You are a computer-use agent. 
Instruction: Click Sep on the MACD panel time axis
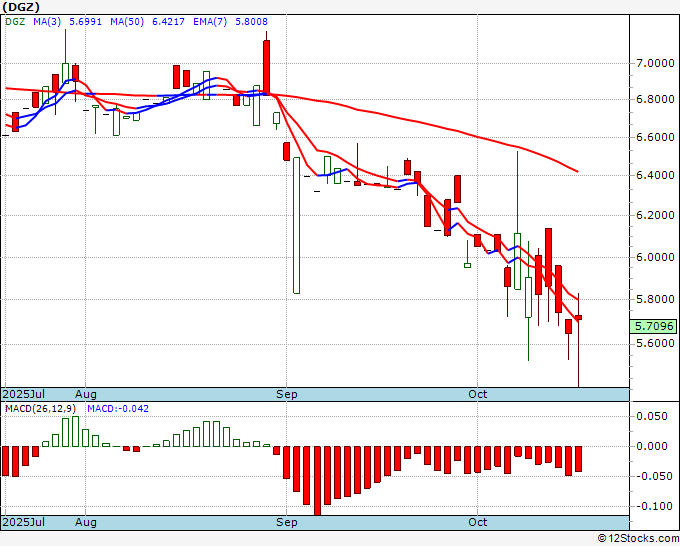287,523
